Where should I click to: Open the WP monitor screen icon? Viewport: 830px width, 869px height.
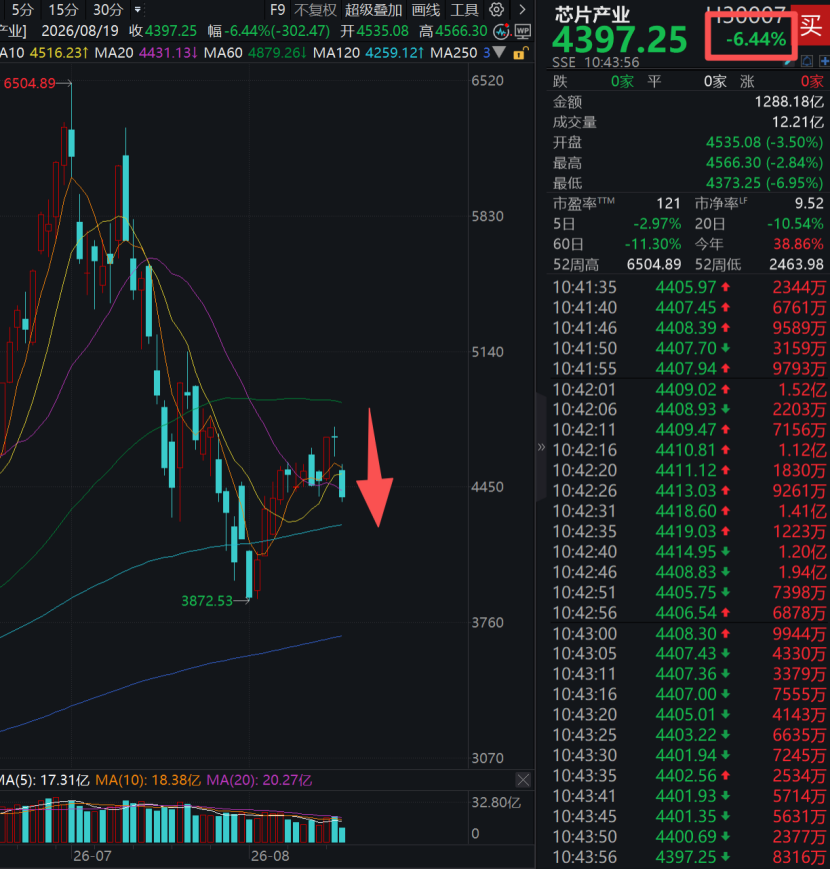click(x=522, y=32)
